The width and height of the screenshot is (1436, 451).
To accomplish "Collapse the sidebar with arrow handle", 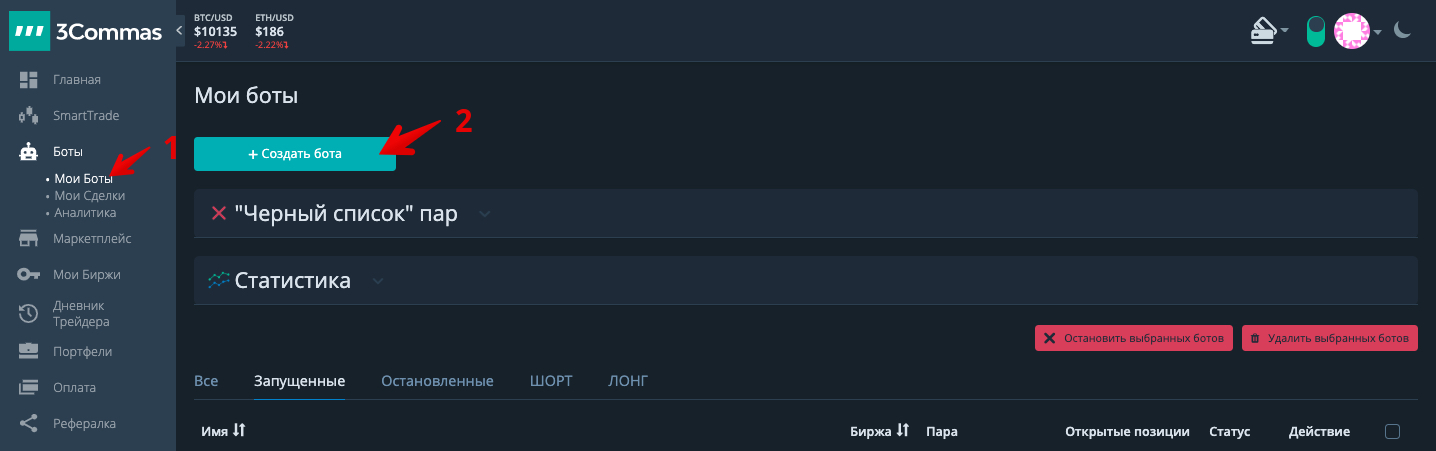I will tap(179, 31).
